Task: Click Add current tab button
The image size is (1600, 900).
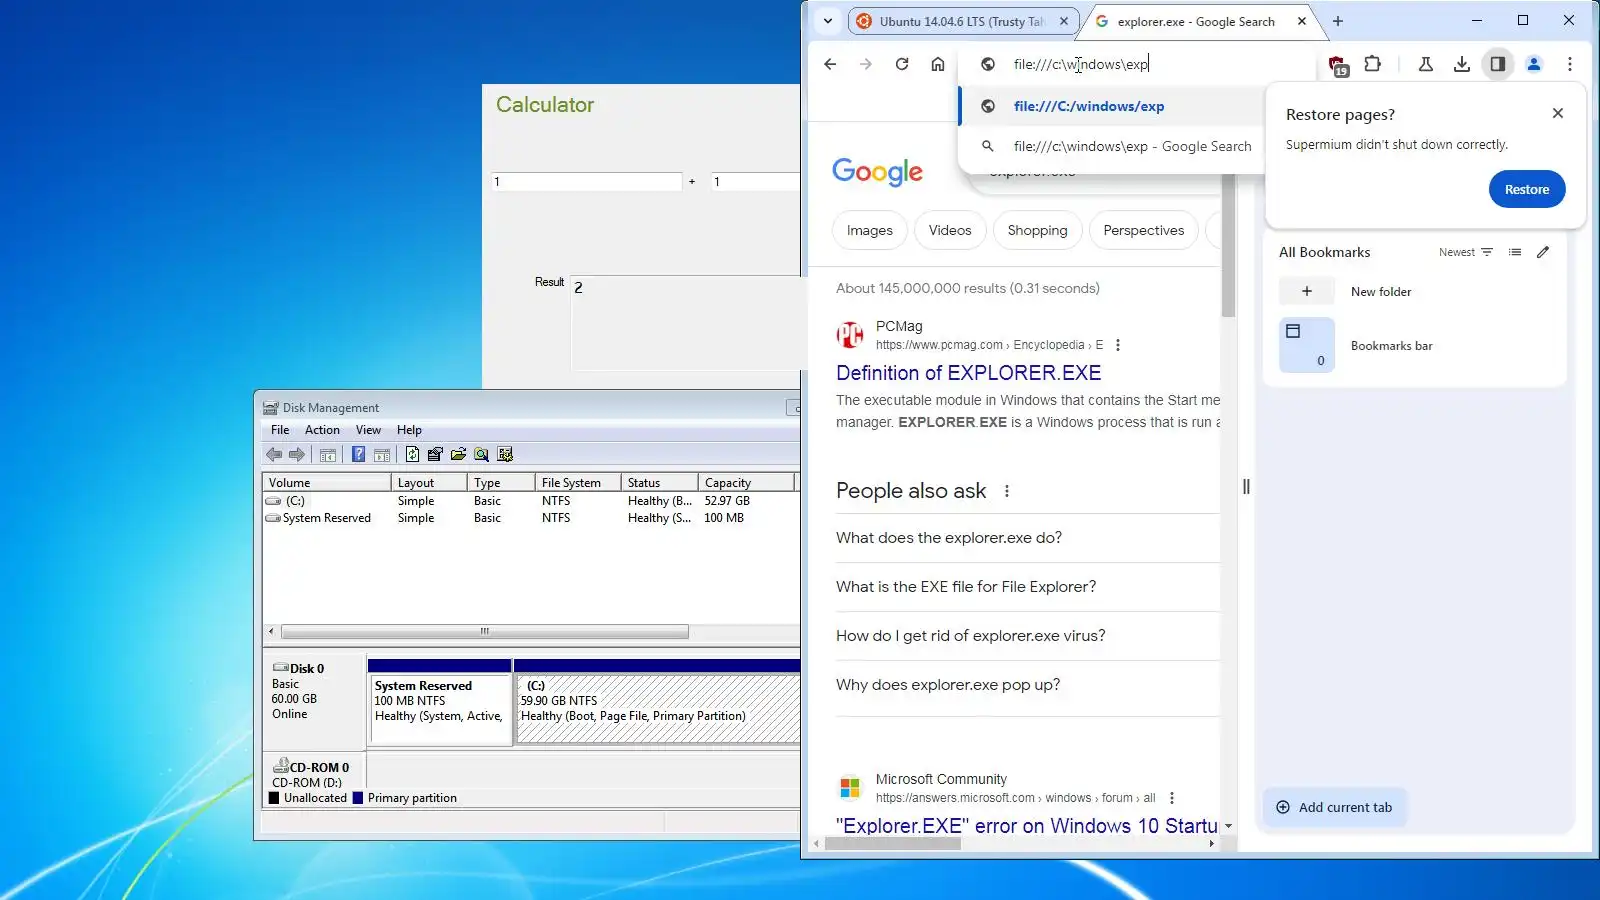Action: pos(1335,807)
